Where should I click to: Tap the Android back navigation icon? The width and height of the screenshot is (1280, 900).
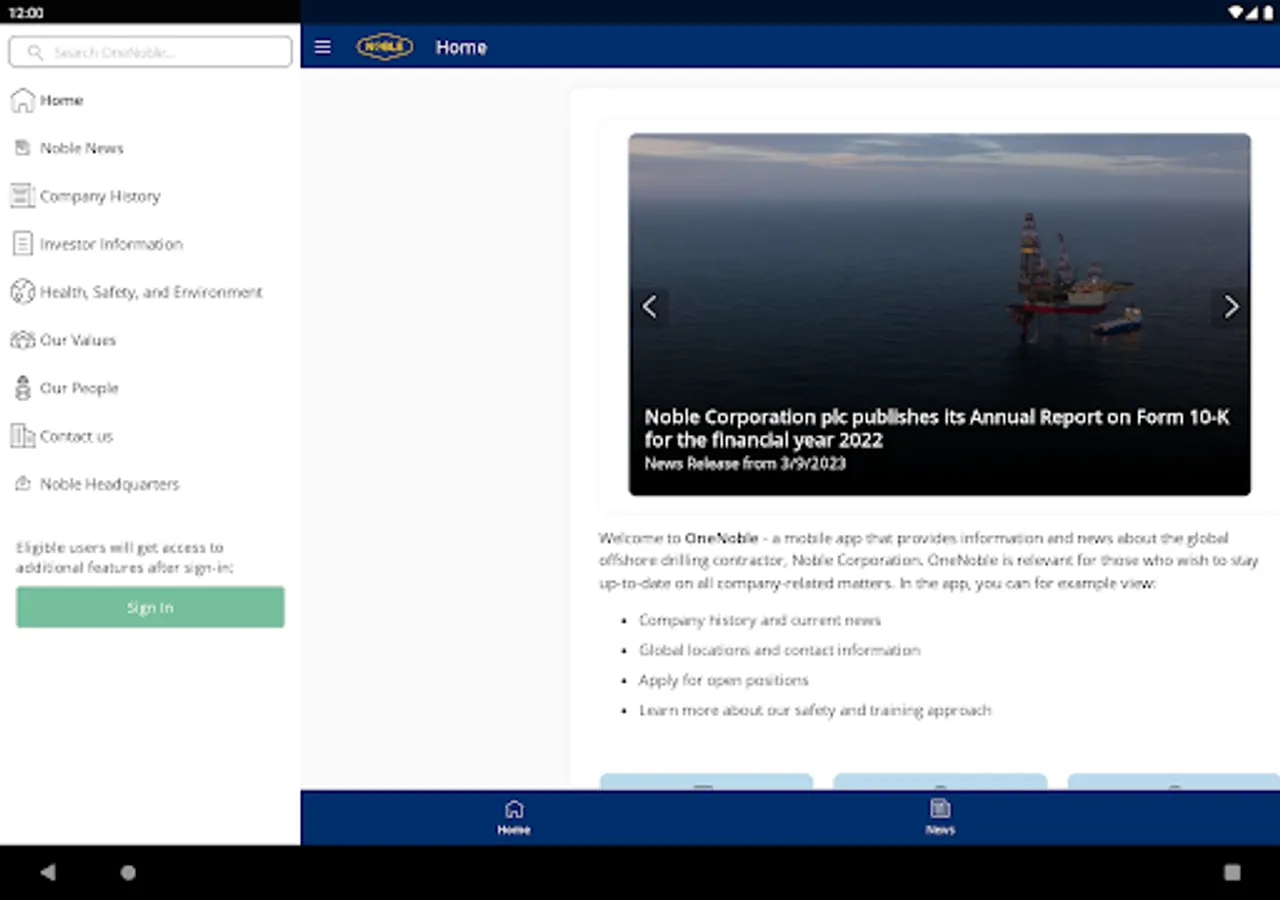point(47,872)
